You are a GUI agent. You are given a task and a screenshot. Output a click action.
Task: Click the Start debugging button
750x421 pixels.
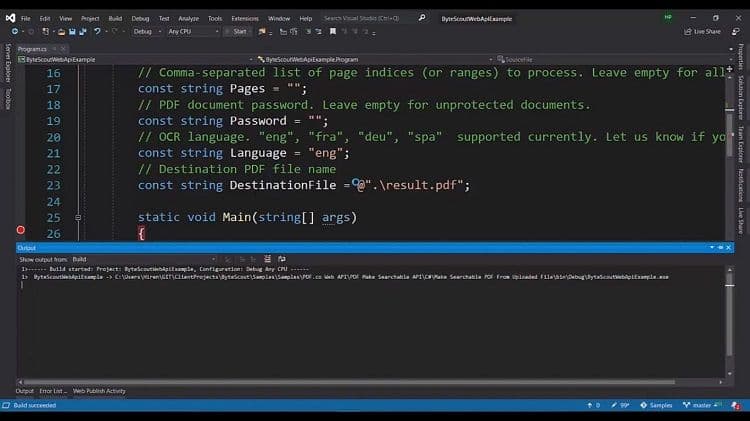coord(238,31)
